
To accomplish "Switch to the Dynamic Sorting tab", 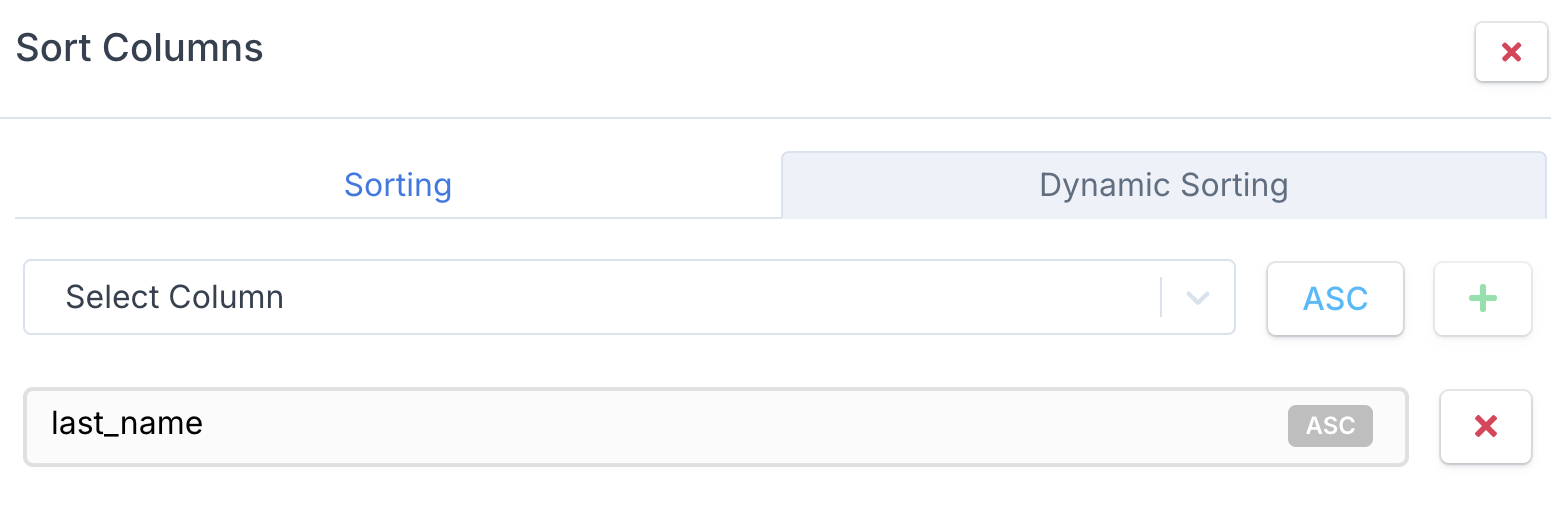I will tap(1163, 185).
